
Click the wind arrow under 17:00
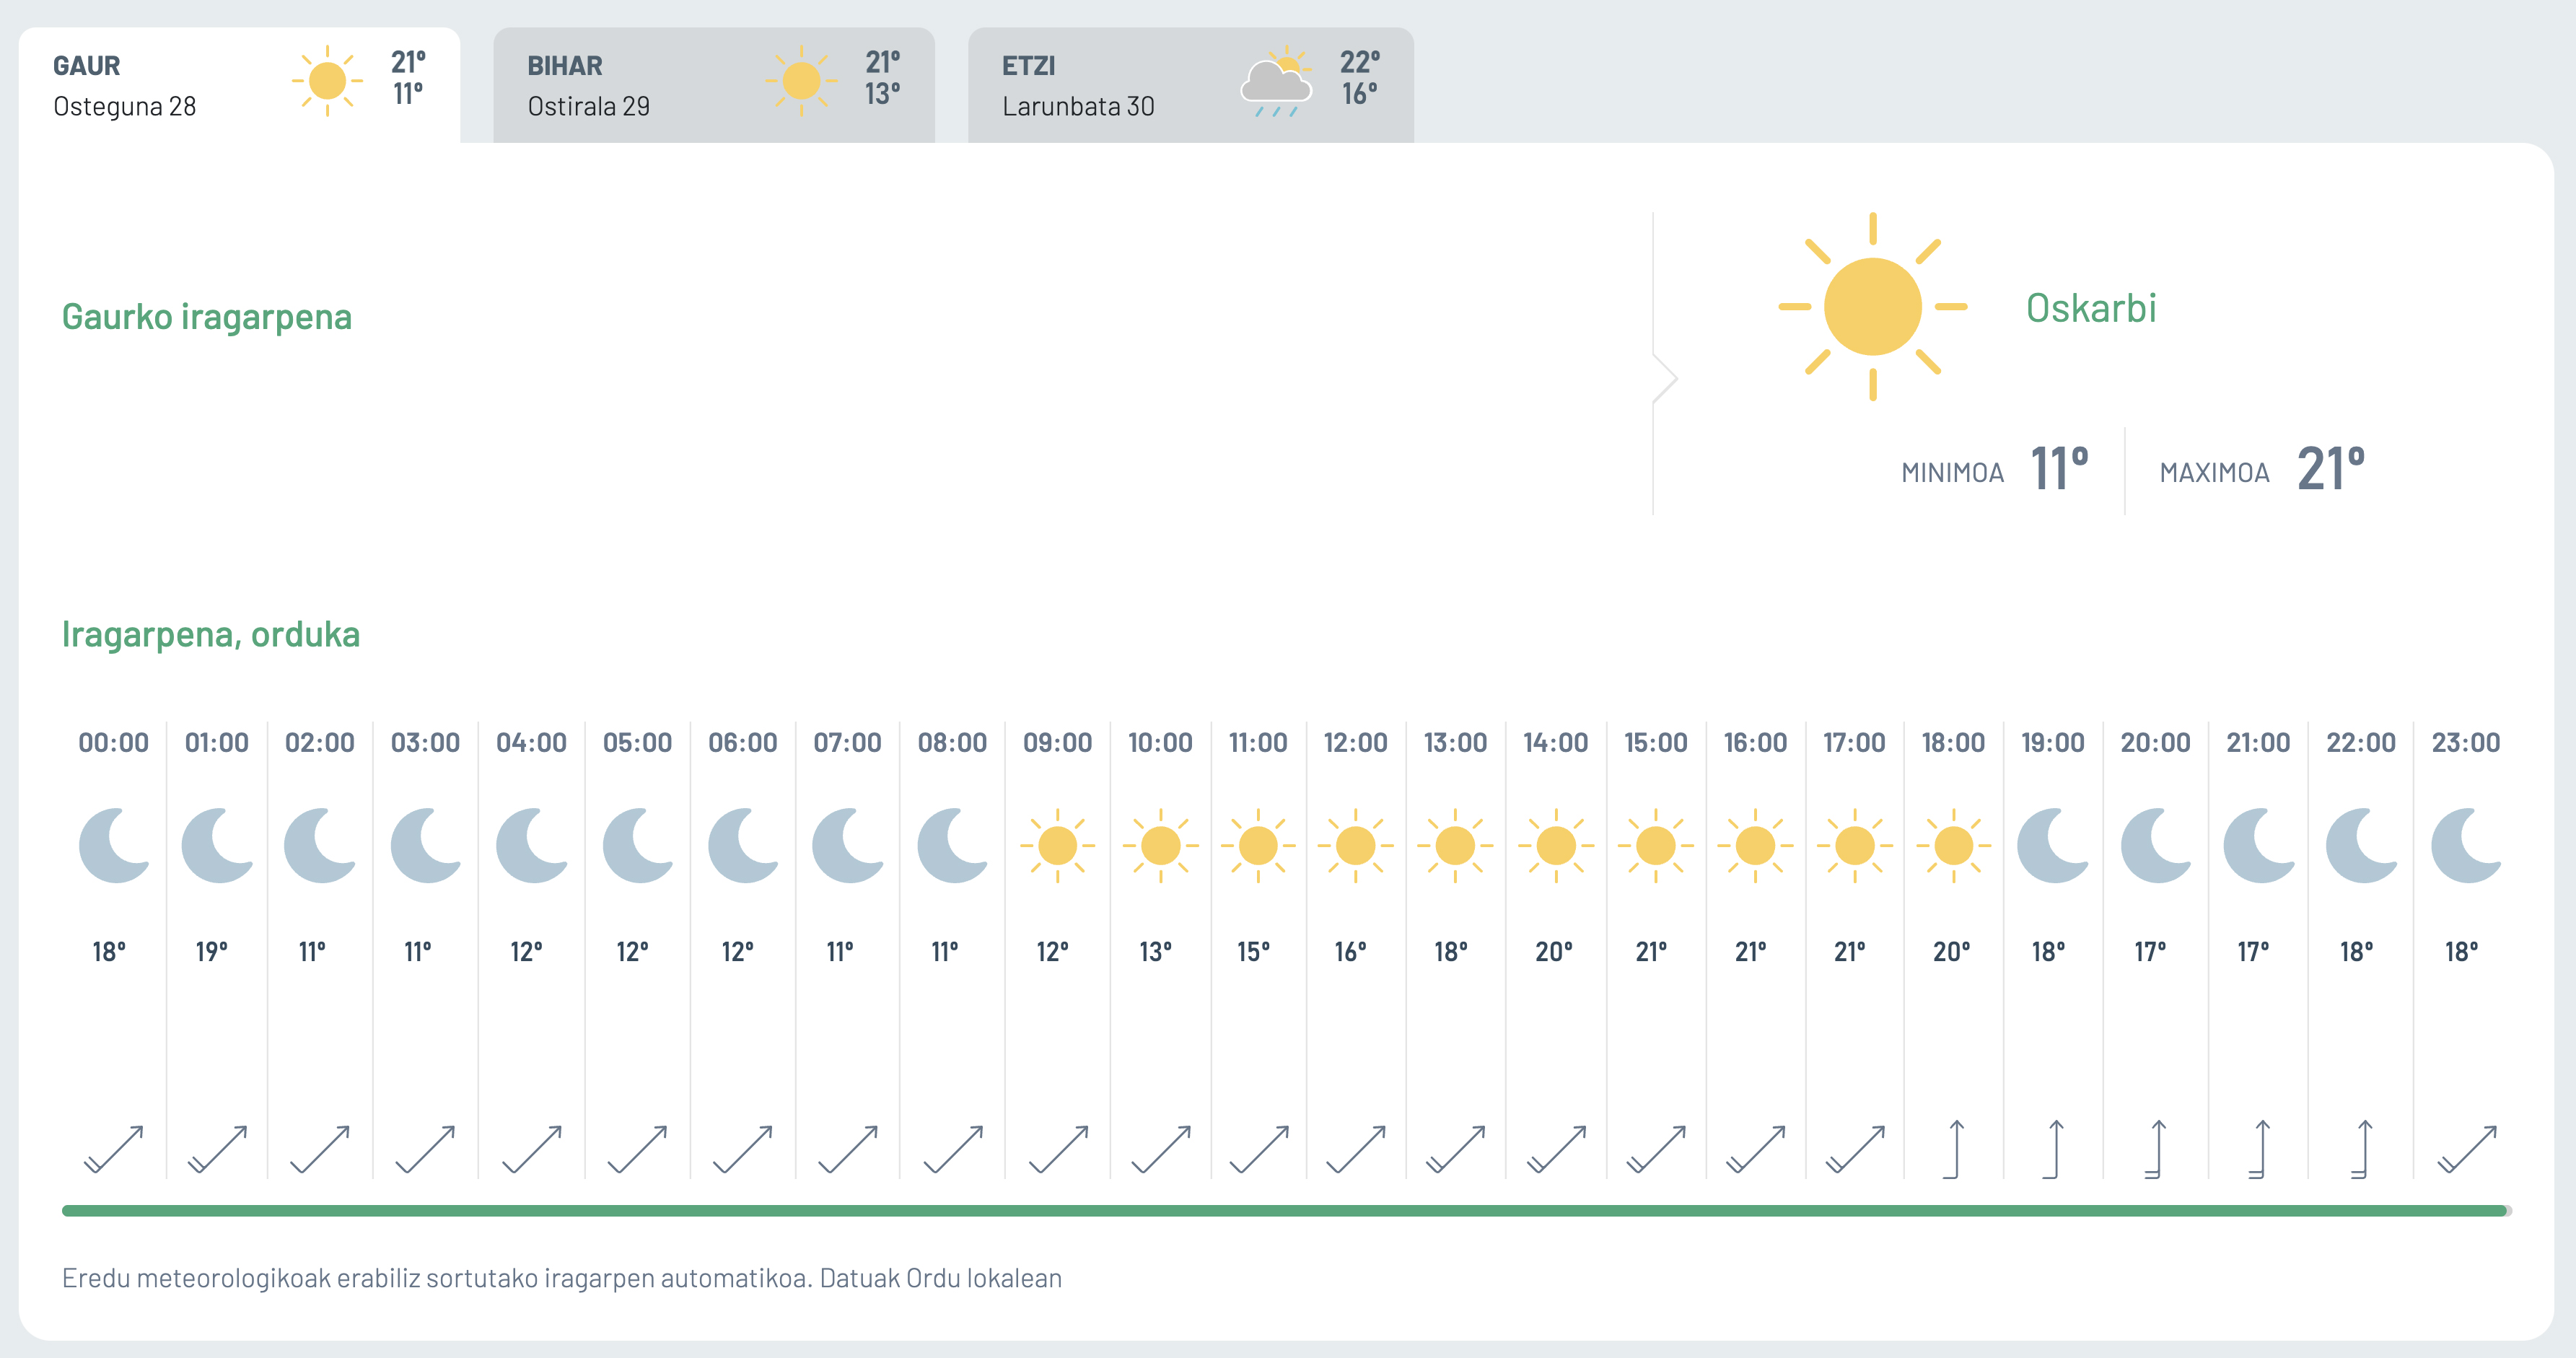(x=1855, y=1149)
